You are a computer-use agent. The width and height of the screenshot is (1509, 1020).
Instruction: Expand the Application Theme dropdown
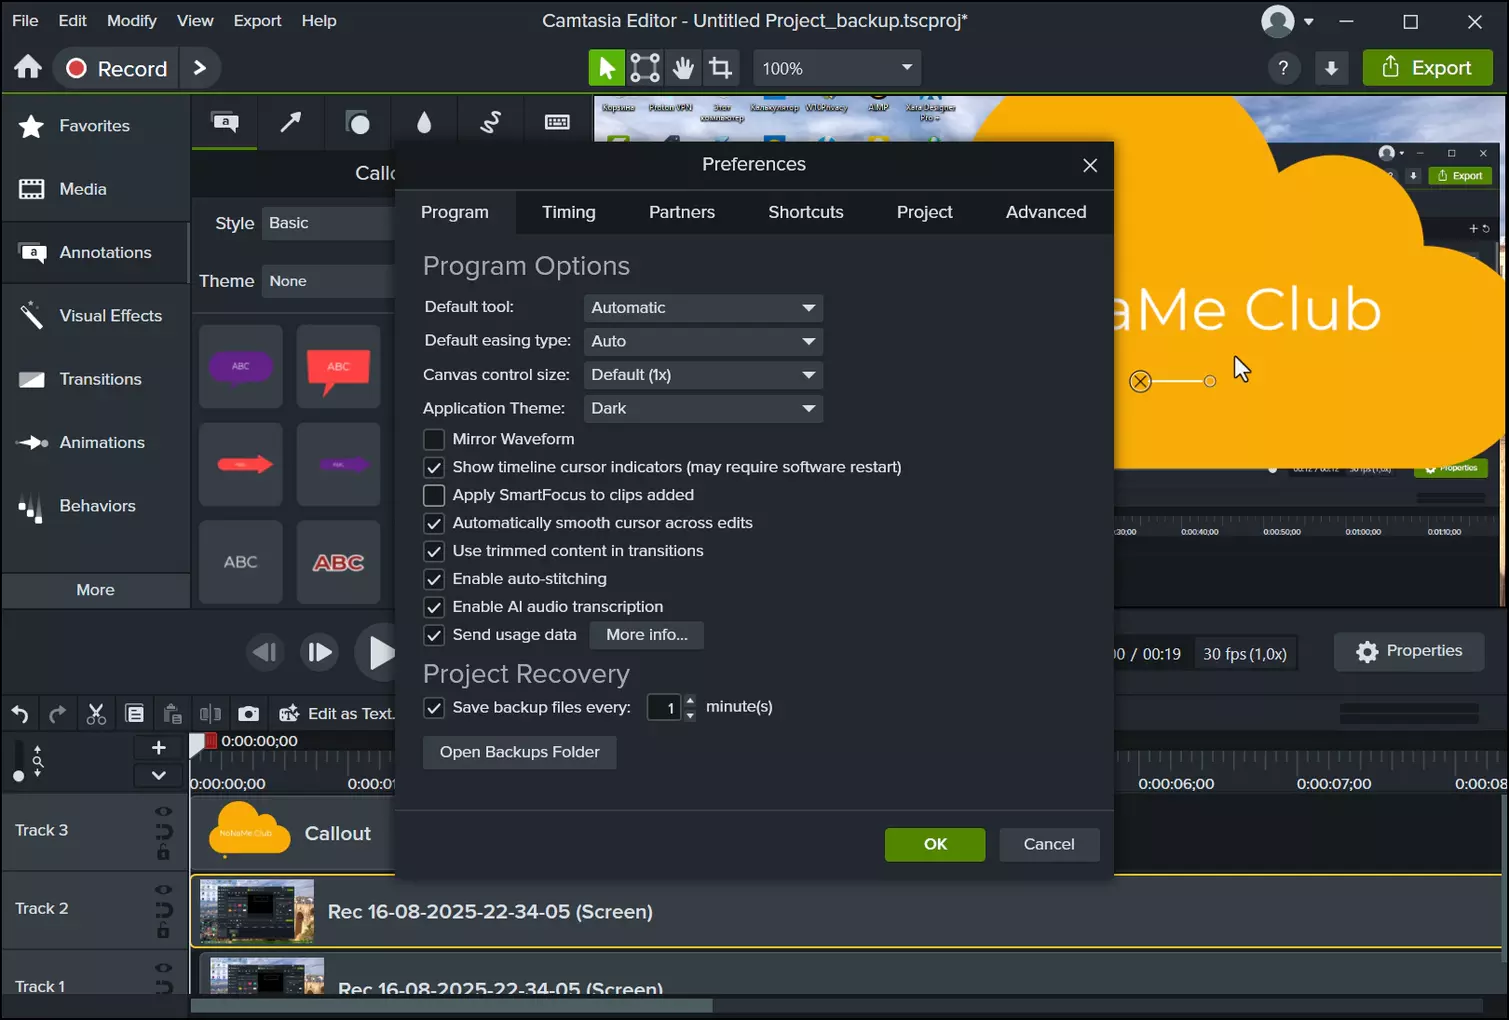click(703, 408)
